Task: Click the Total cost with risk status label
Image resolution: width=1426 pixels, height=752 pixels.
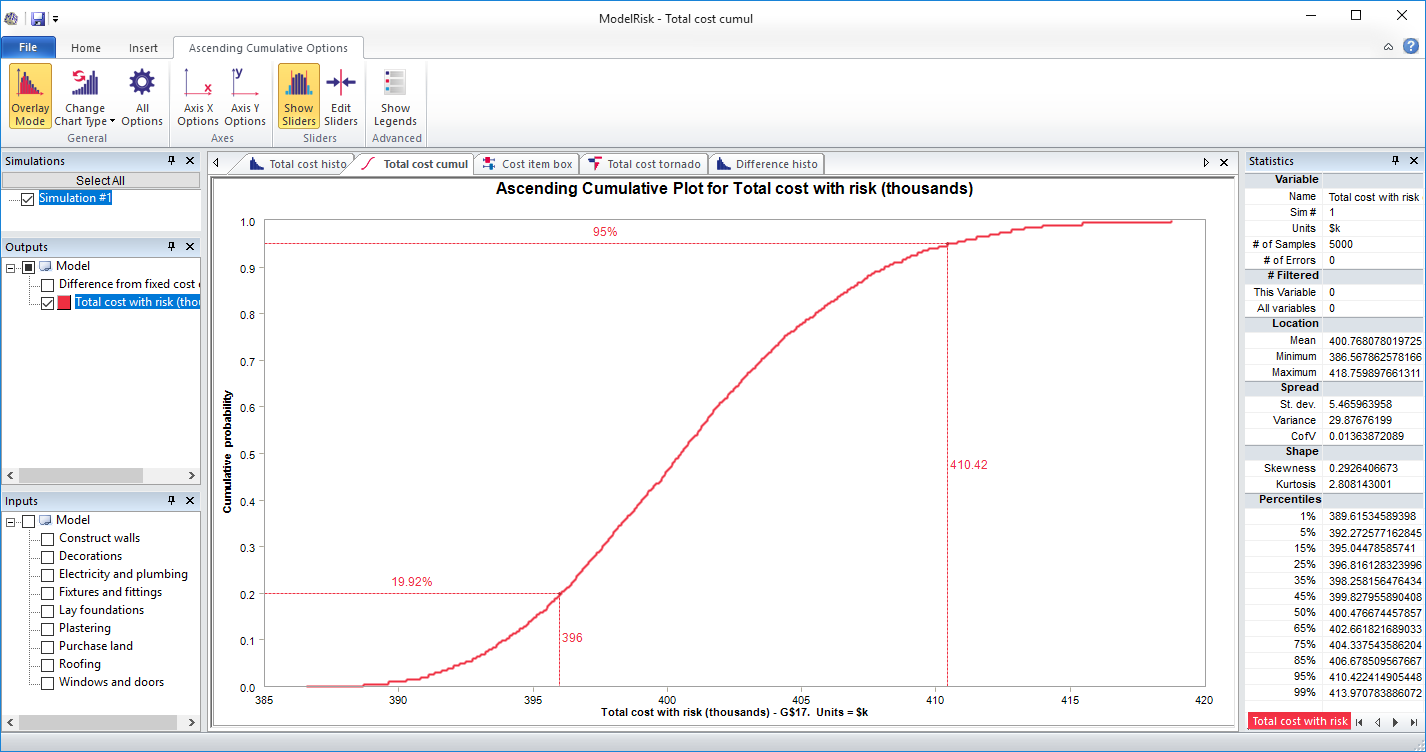Action: (1299, 721)
